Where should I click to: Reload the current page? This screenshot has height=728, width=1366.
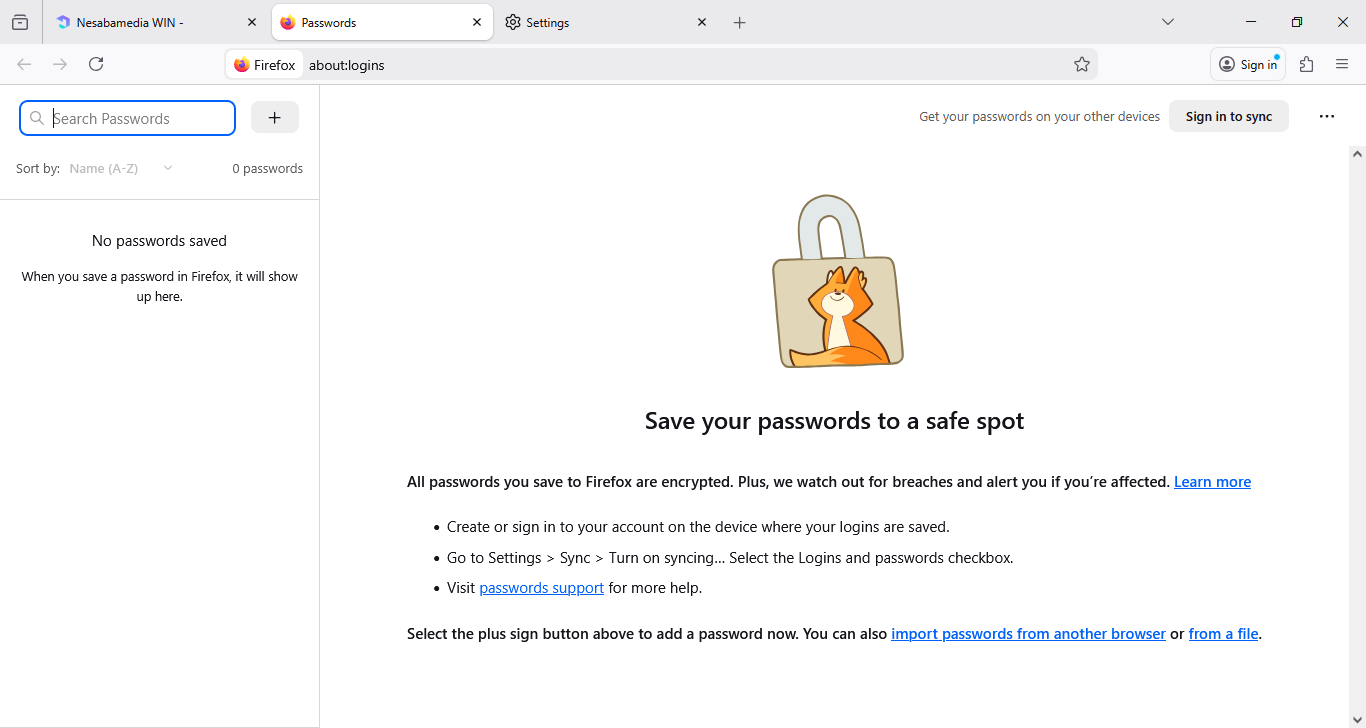click(96, 65)
